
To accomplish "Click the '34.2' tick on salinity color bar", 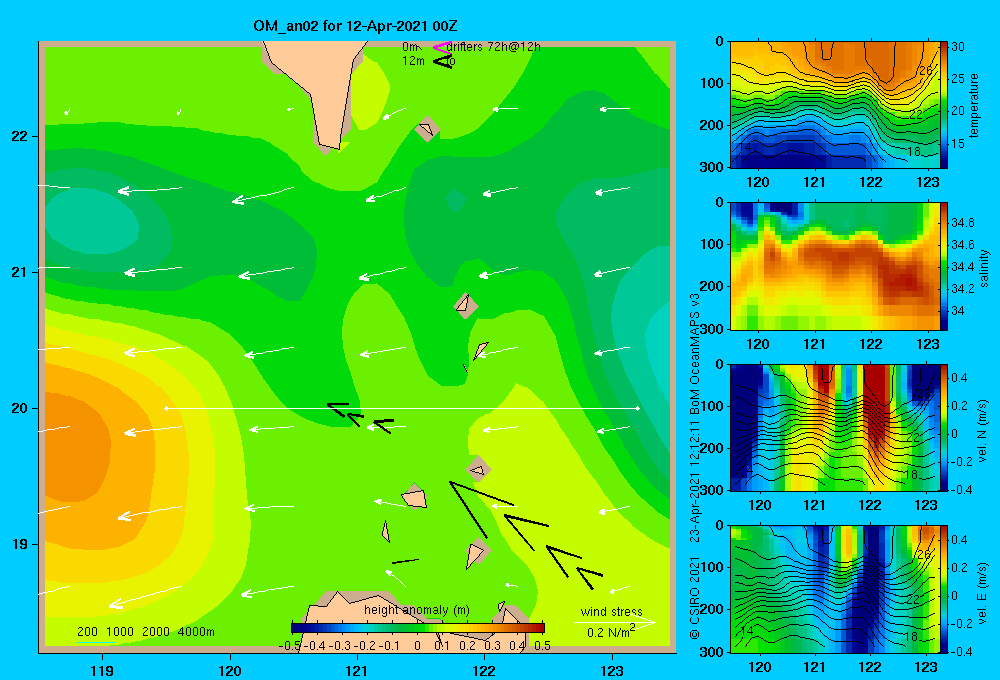I will coord(962,288).
